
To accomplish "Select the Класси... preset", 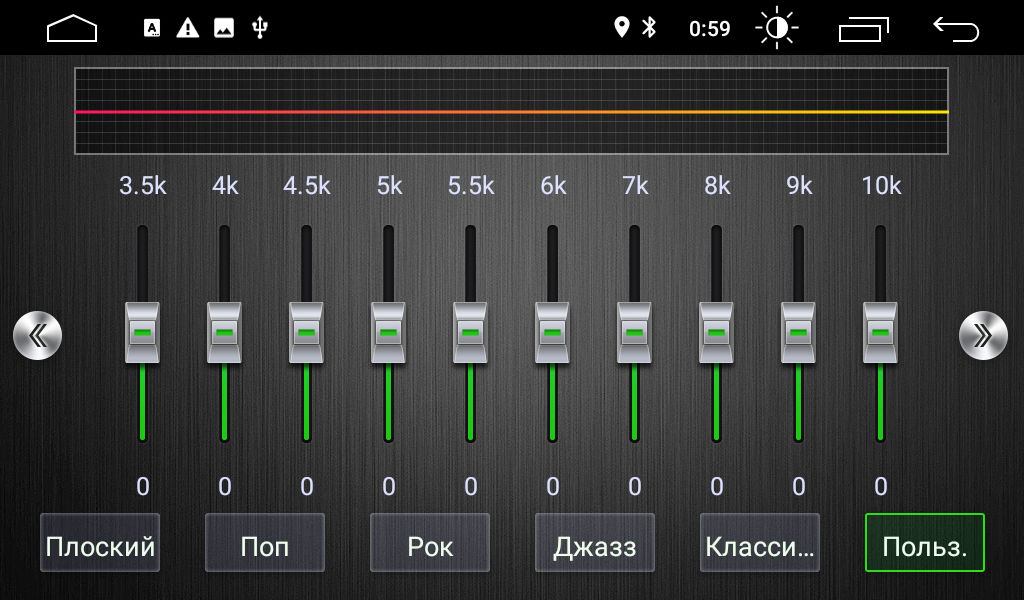I will click(x=760, y=543).
